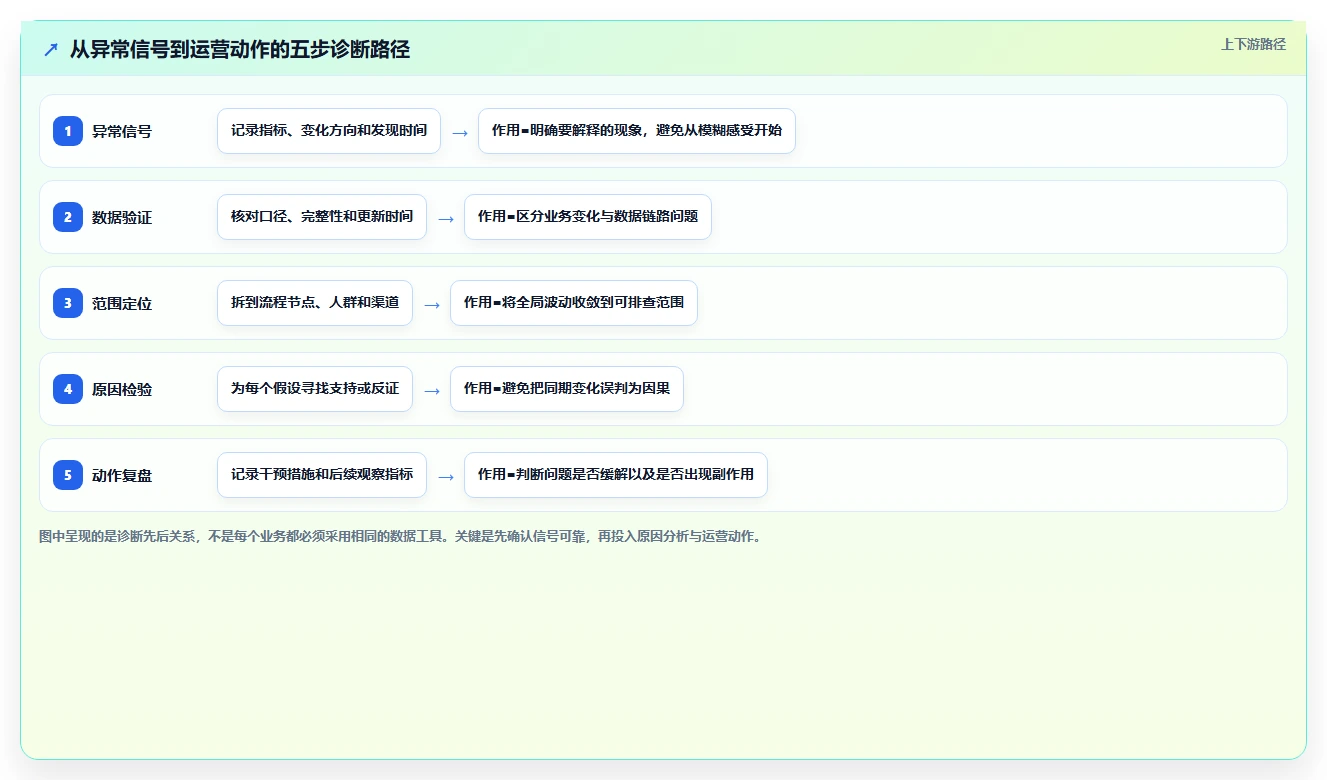Viewport: 1327px width, 780px height.
Task: Click the 作用=判断问题是否缓解 result box
Action: [x=616, y=475]
